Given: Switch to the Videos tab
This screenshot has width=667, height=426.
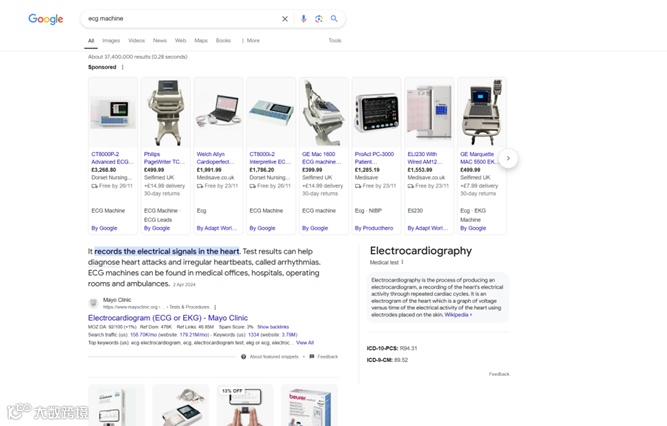Looking at the screenshot, I should (x=137, y=40).
